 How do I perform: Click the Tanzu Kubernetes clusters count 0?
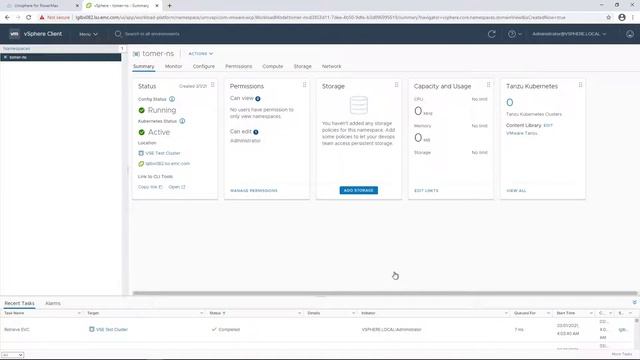click(509, 102)
